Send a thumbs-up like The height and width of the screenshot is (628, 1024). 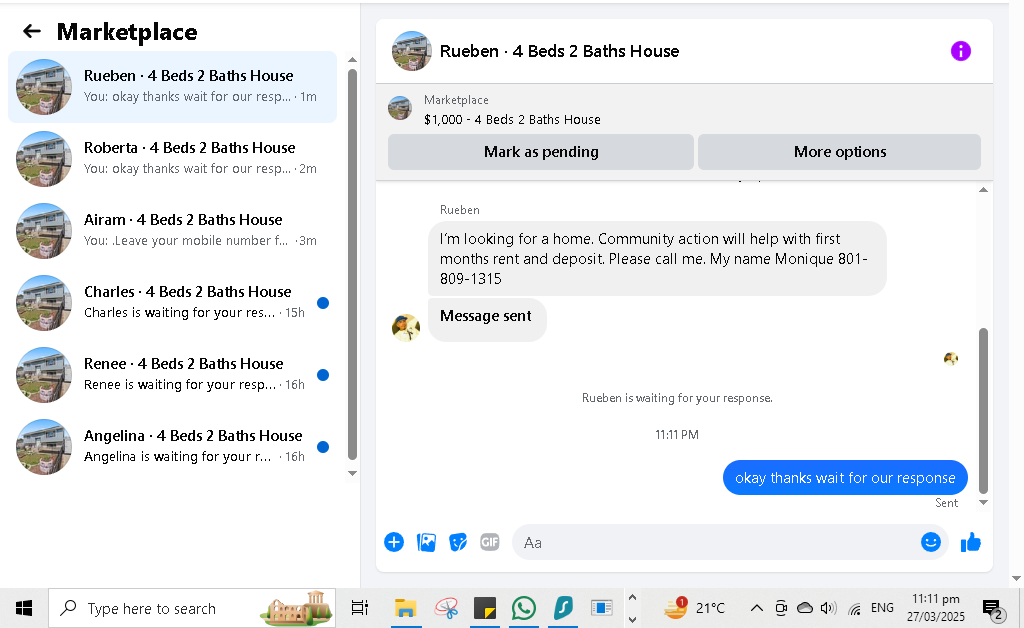(970, 542)
